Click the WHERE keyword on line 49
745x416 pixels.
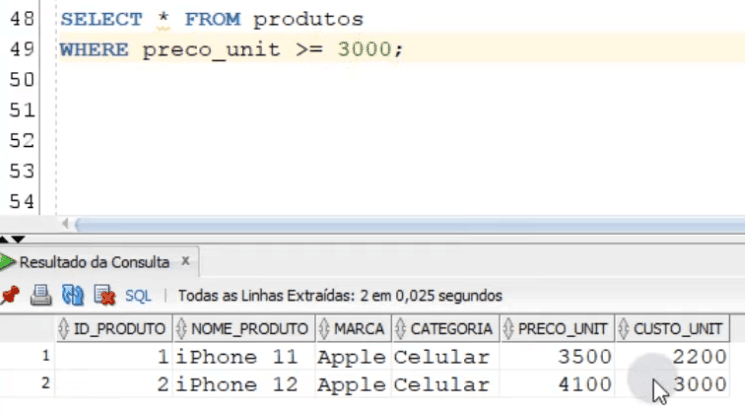point(94,49)
